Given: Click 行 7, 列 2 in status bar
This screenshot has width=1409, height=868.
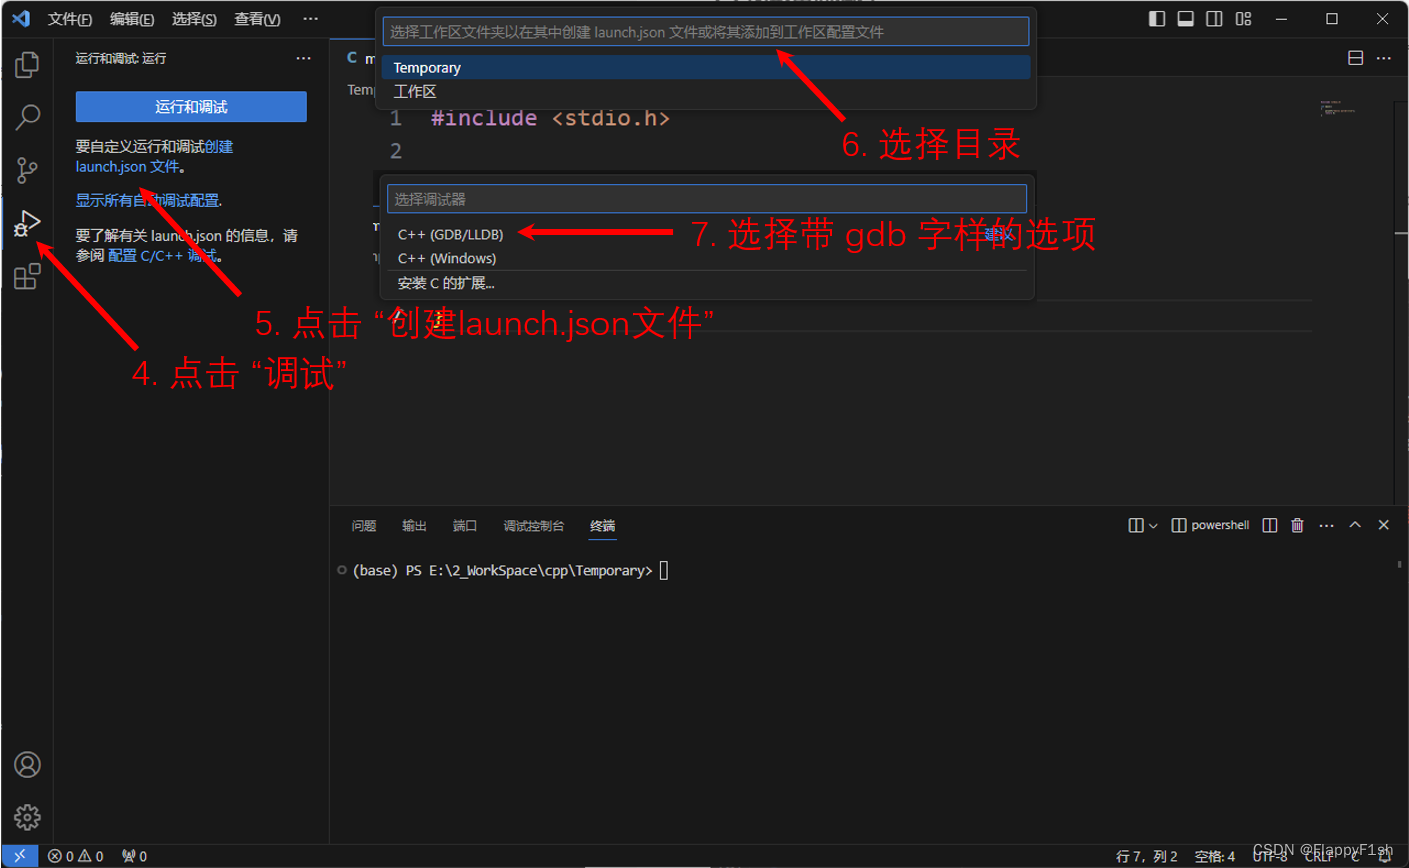Looking at the screenshot, I should (x=1149, y=856).
